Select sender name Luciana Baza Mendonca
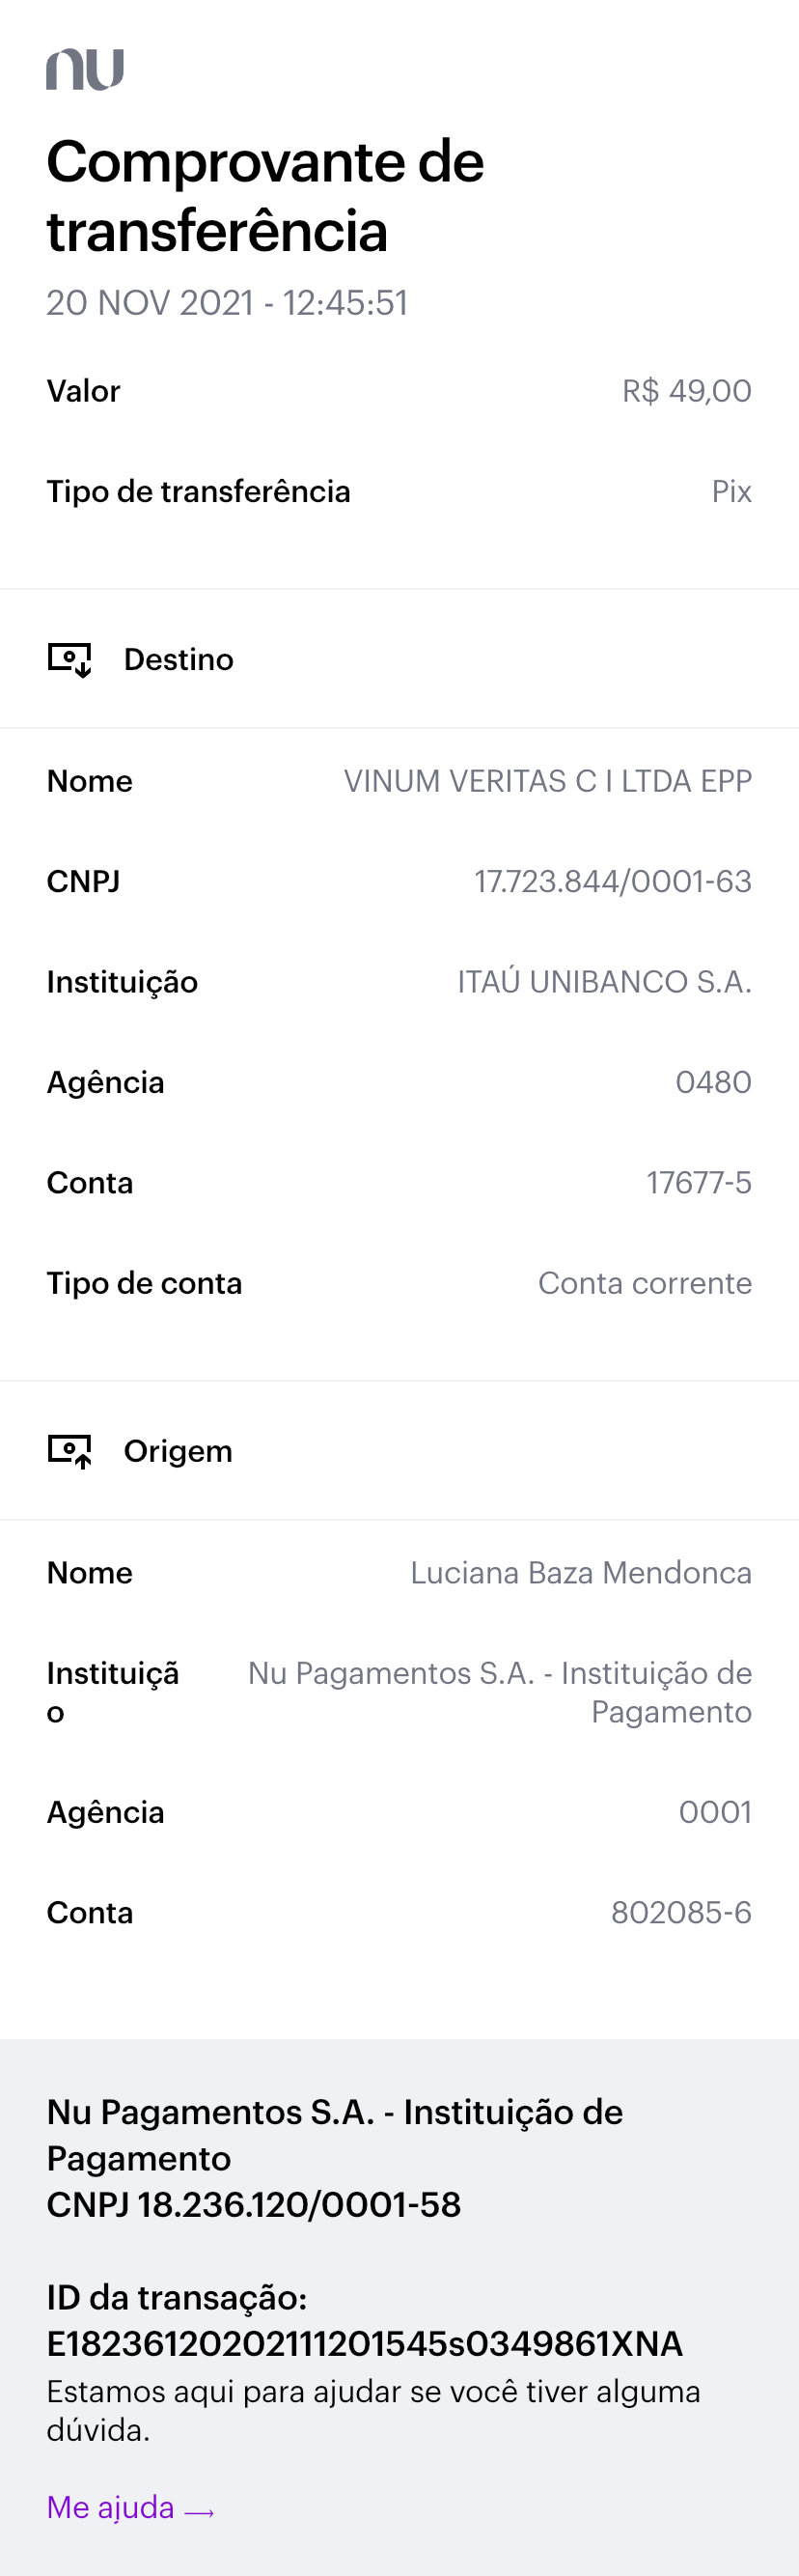Screen dimensions: 799x2576 click(580, 1573)
